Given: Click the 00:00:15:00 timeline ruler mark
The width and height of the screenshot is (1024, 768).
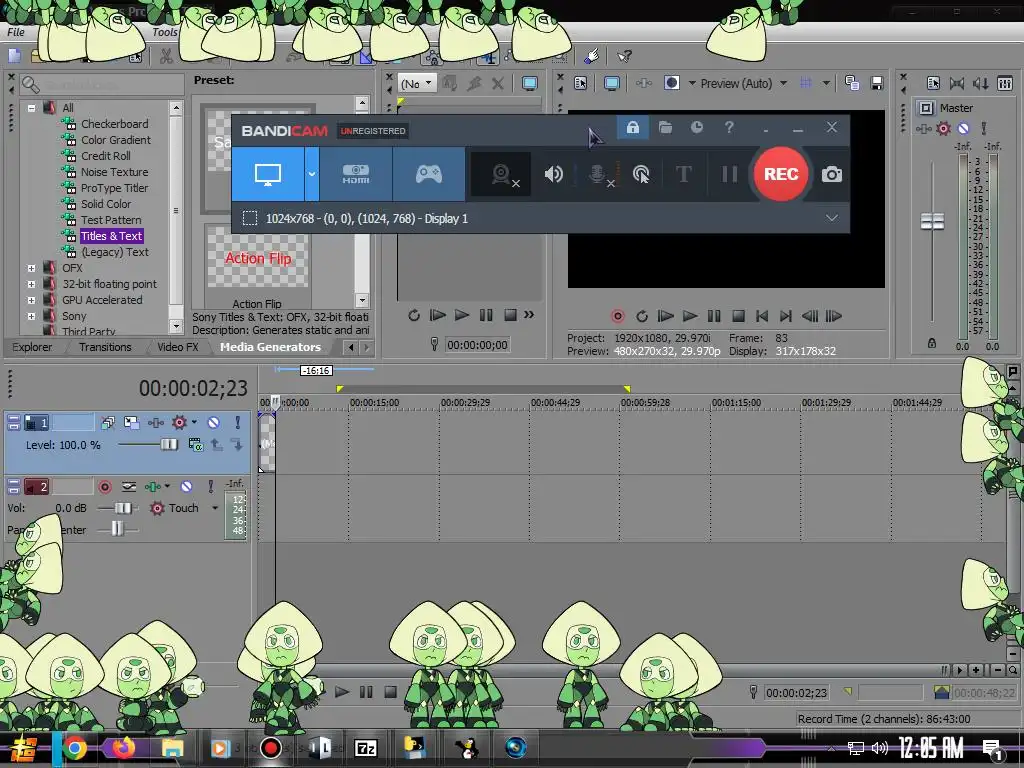Looking at the screenshot, I should coord(374,402).
